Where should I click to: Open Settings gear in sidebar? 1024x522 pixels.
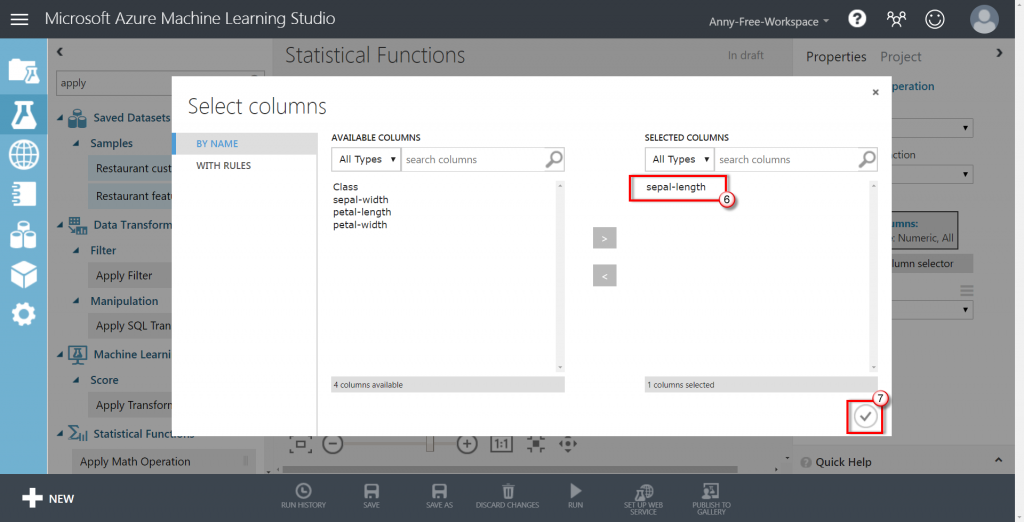(24, 314)
